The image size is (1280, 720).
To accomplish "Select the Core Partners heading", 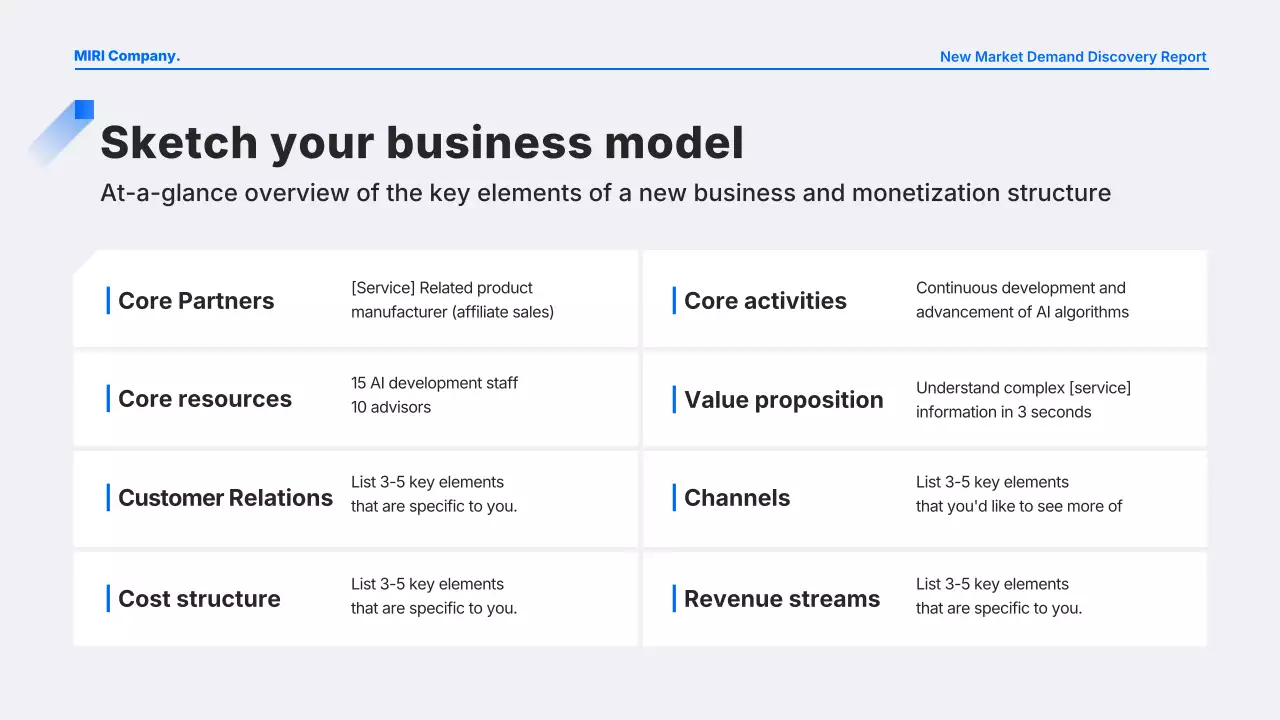I will pos(196,301).
